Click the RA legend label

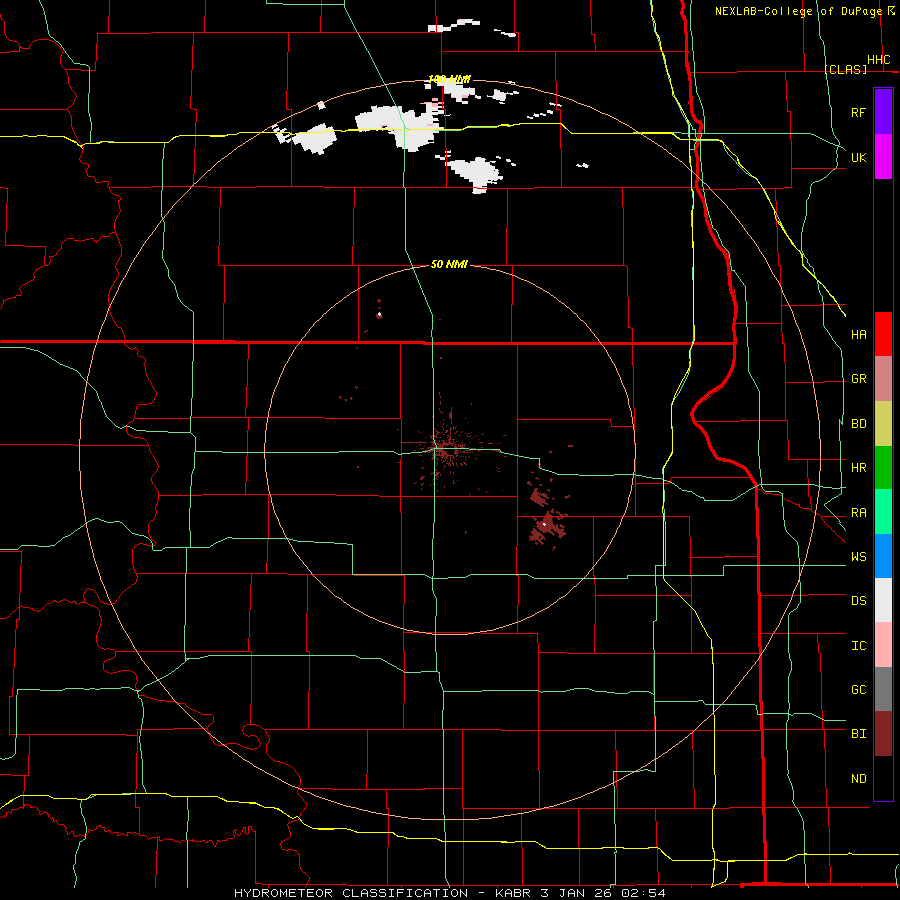click(858, 513)
